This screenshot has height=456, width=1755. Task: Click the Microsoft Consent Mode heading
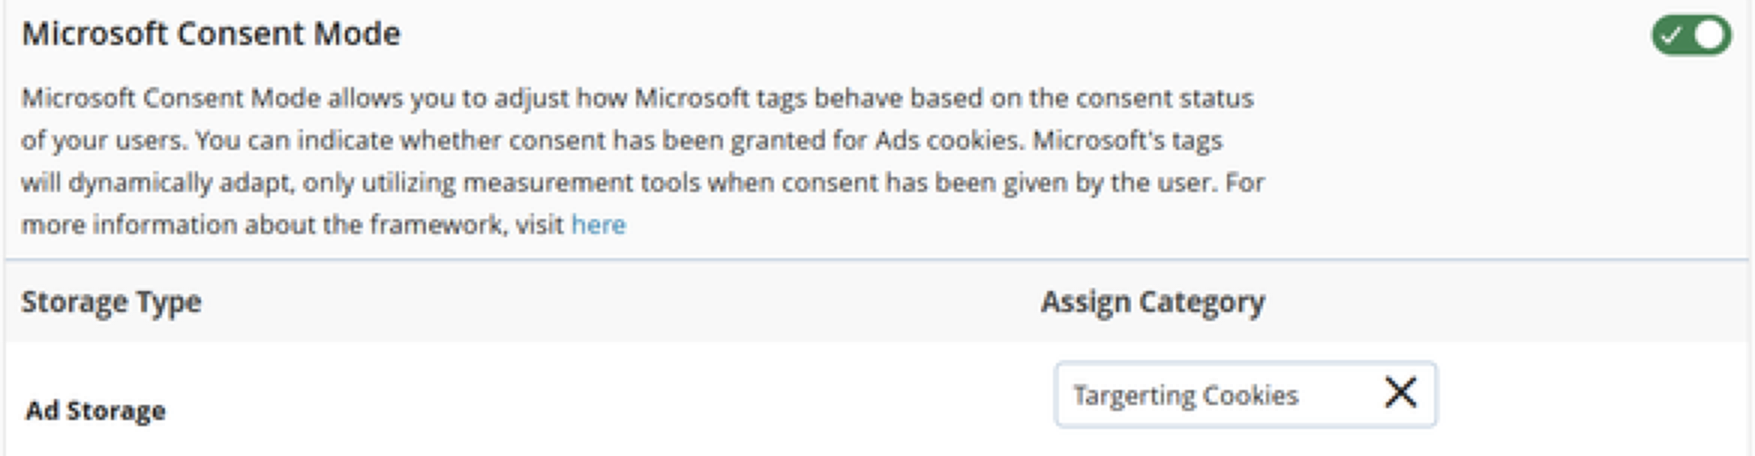pos(211,34)
